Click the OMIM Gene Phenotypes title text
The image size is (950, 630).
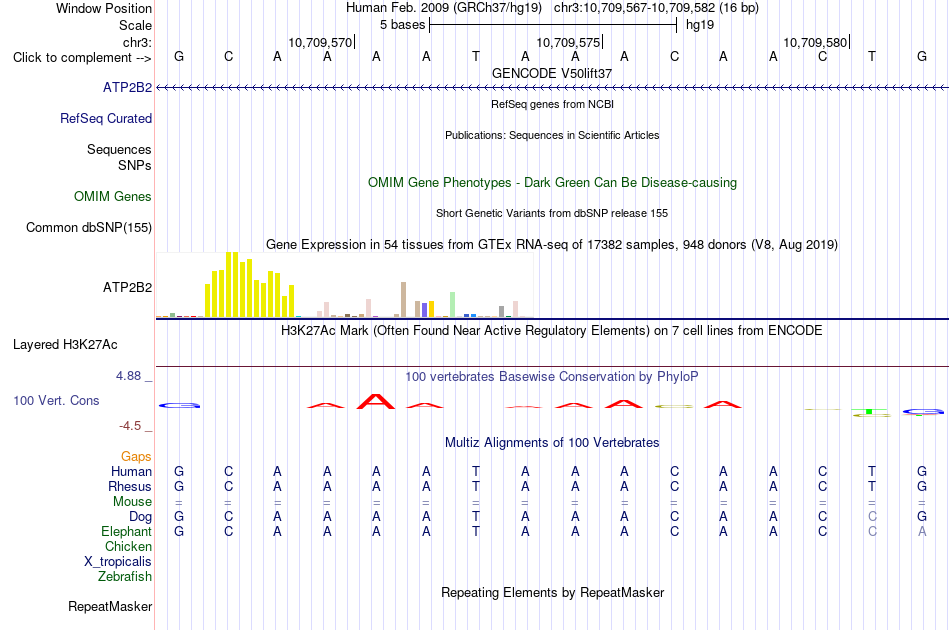coord(553,182)
